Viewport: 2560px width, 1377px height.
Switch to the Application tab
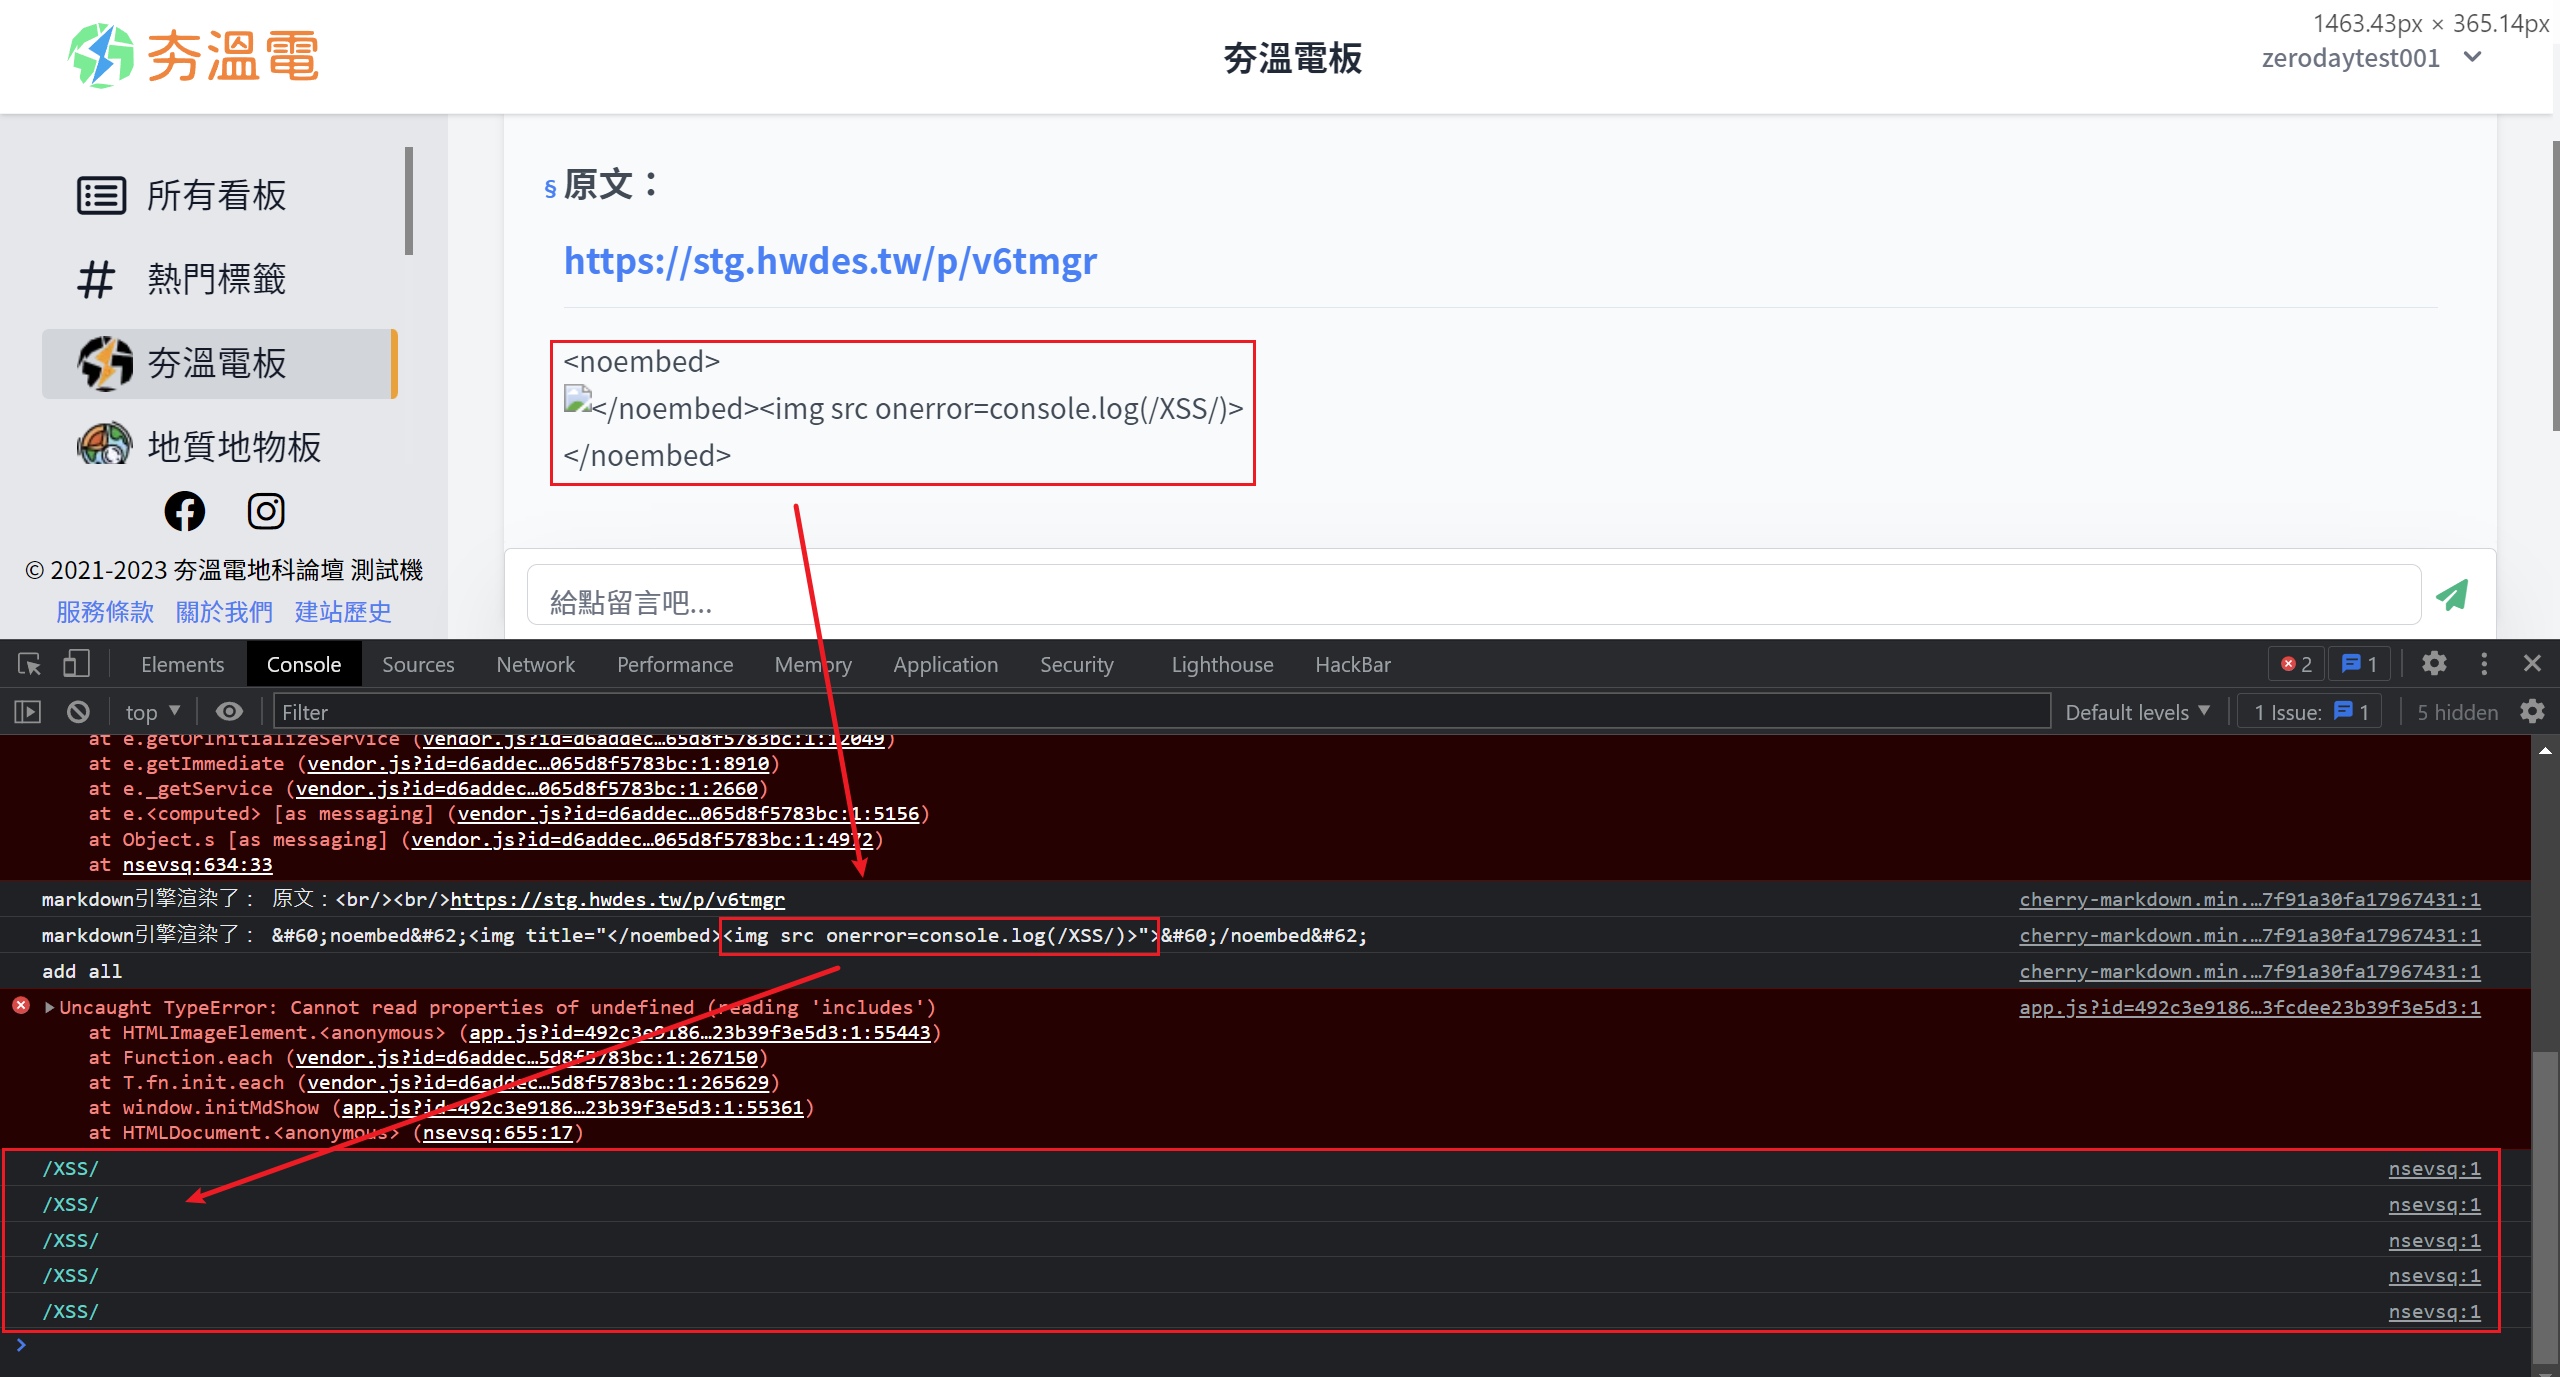(x=946, y=664)
